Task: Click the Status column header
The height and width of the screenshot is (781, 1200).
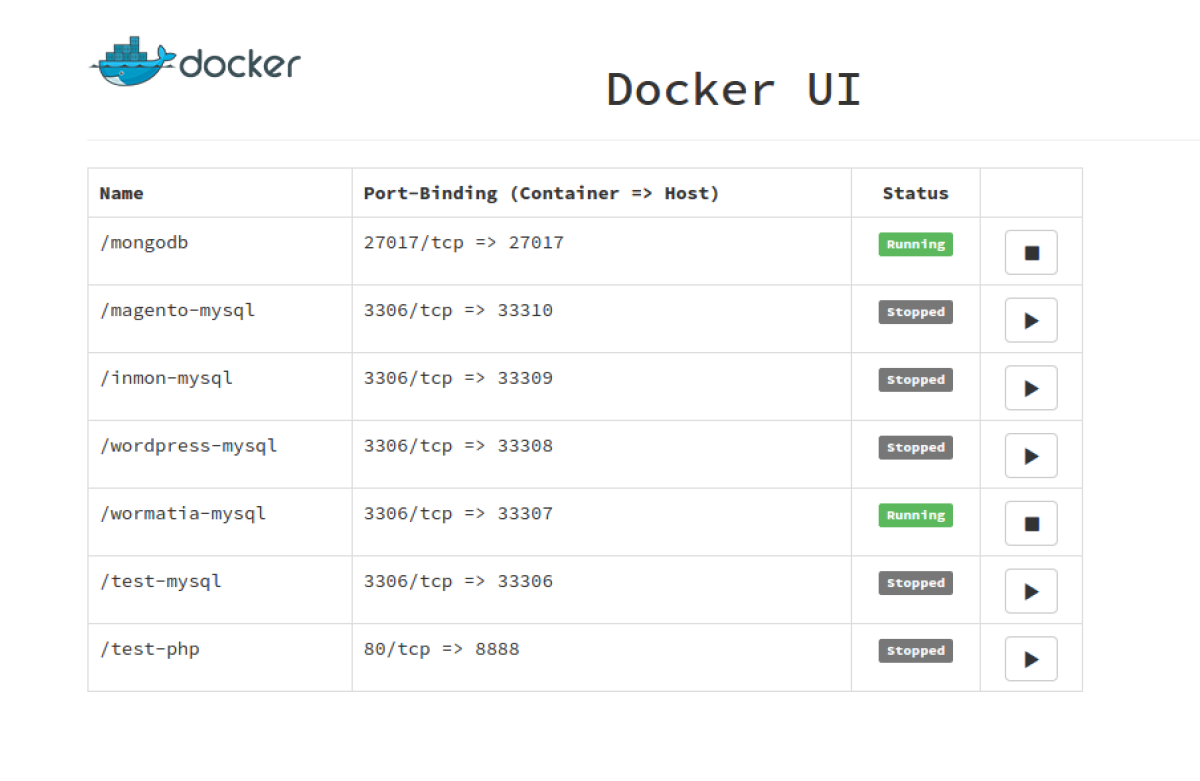Action: tap(915, 193)
